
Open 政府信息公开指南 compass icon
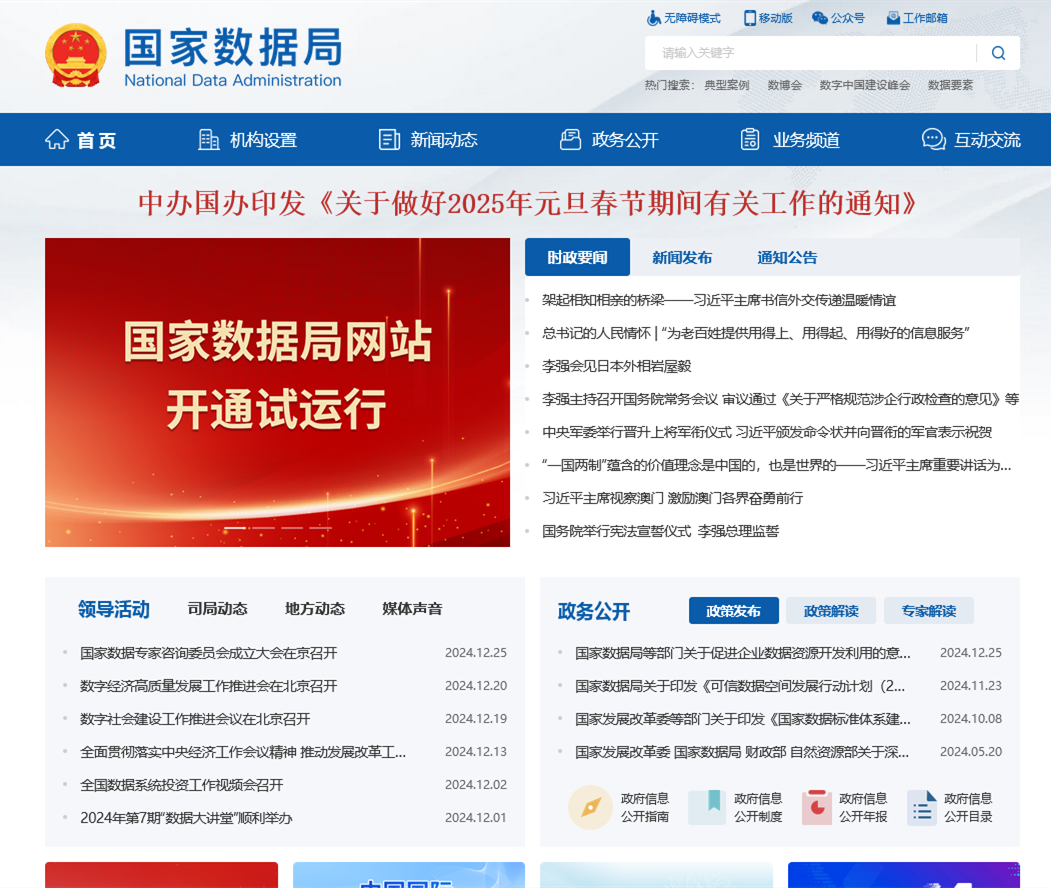tap(591, 807)
